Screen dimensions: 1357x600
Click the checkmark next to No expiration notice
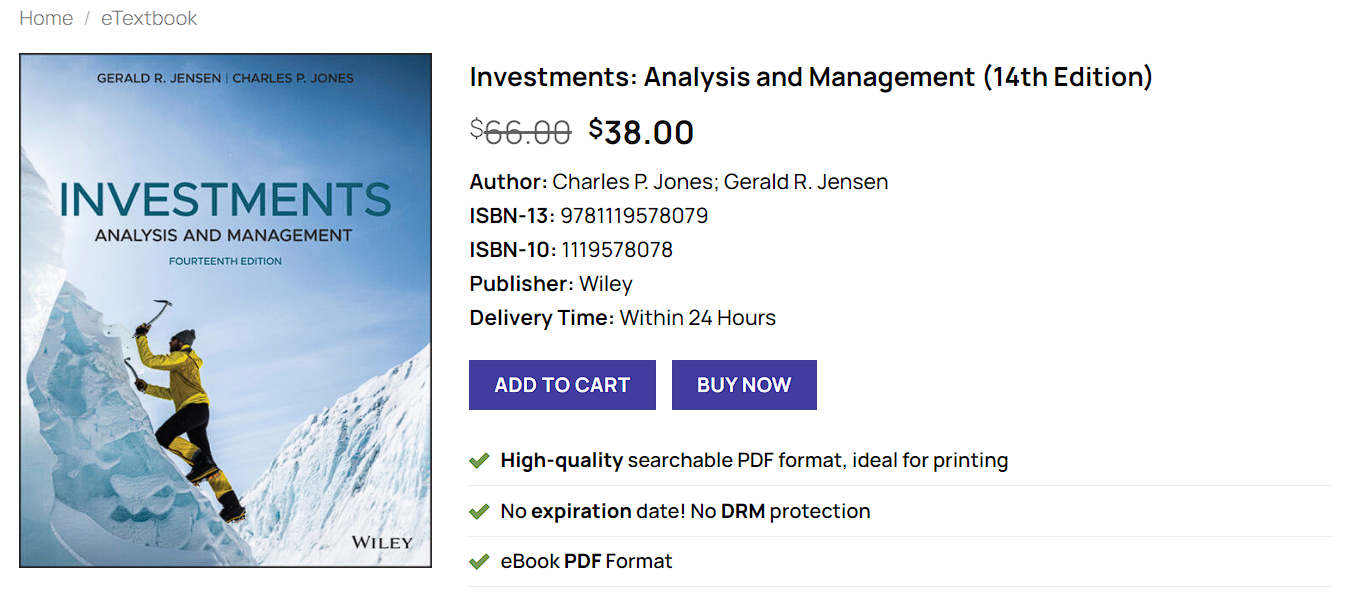click(x=477, y=510)
